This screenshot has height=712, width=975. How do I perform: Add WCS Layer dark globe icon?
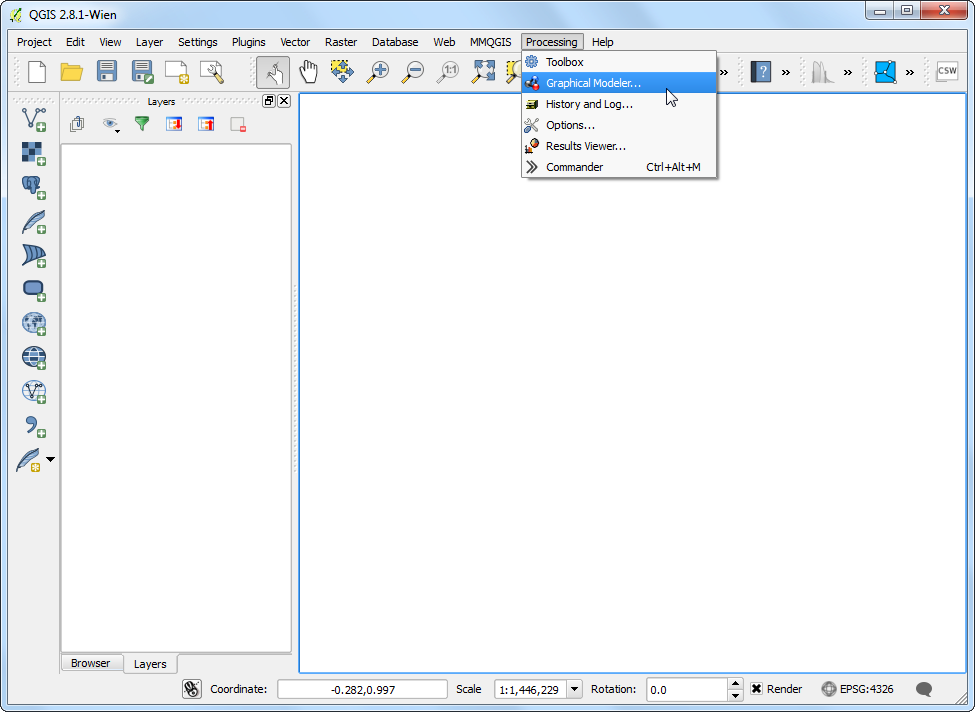coord(34,358)
